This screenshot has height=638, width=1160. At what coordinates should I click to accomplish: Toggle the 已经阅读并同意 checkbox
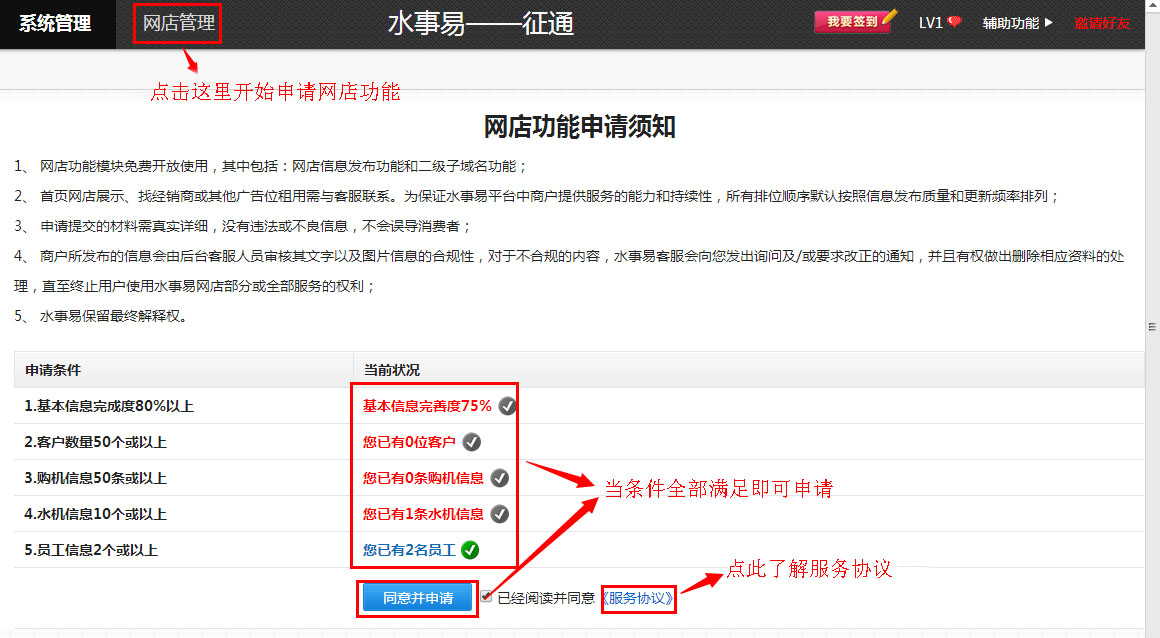(x=487, y=597)
